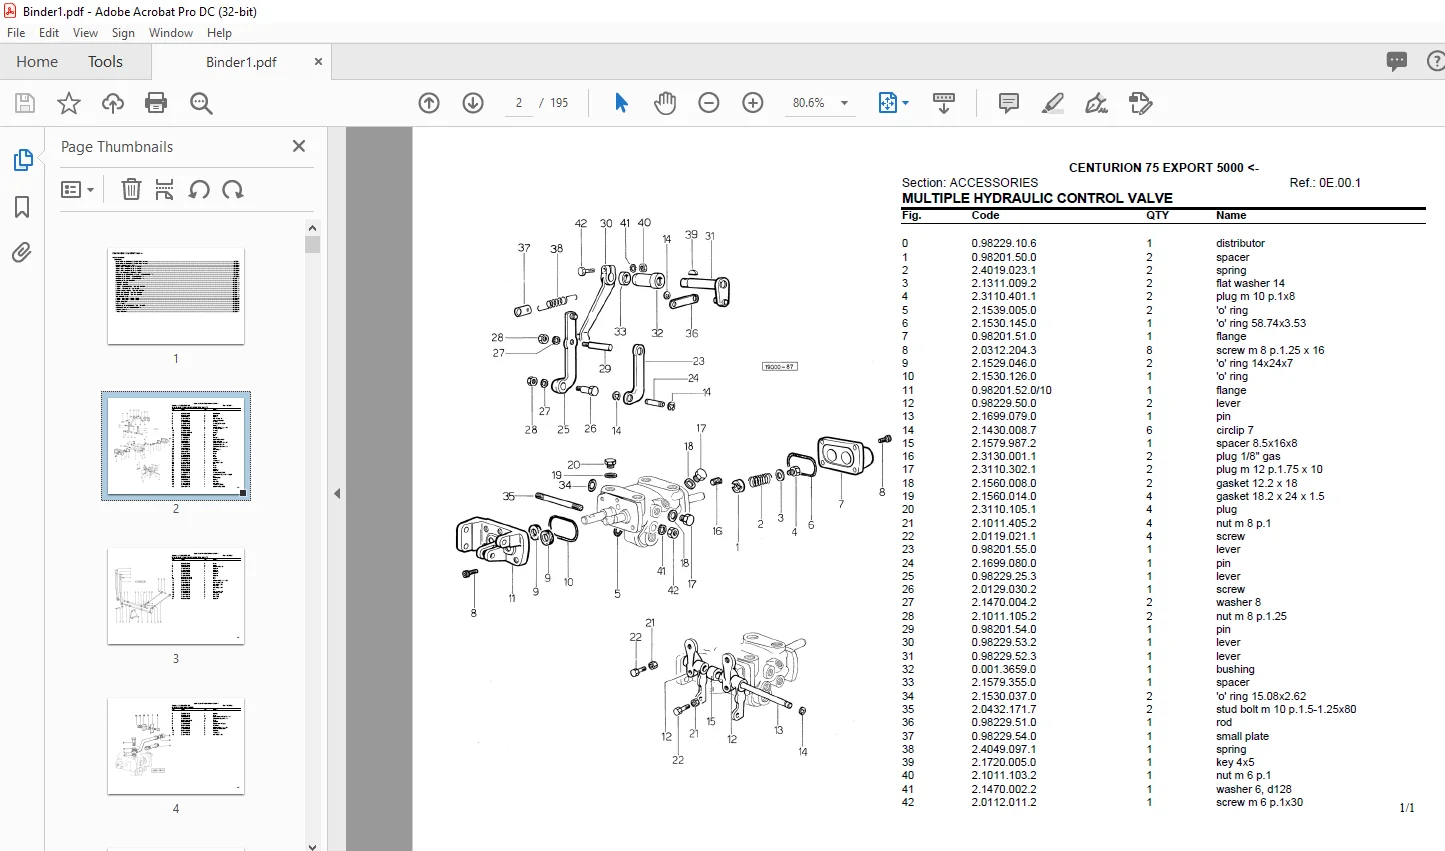
Task: Go to next page arrow
Action: 473,103
